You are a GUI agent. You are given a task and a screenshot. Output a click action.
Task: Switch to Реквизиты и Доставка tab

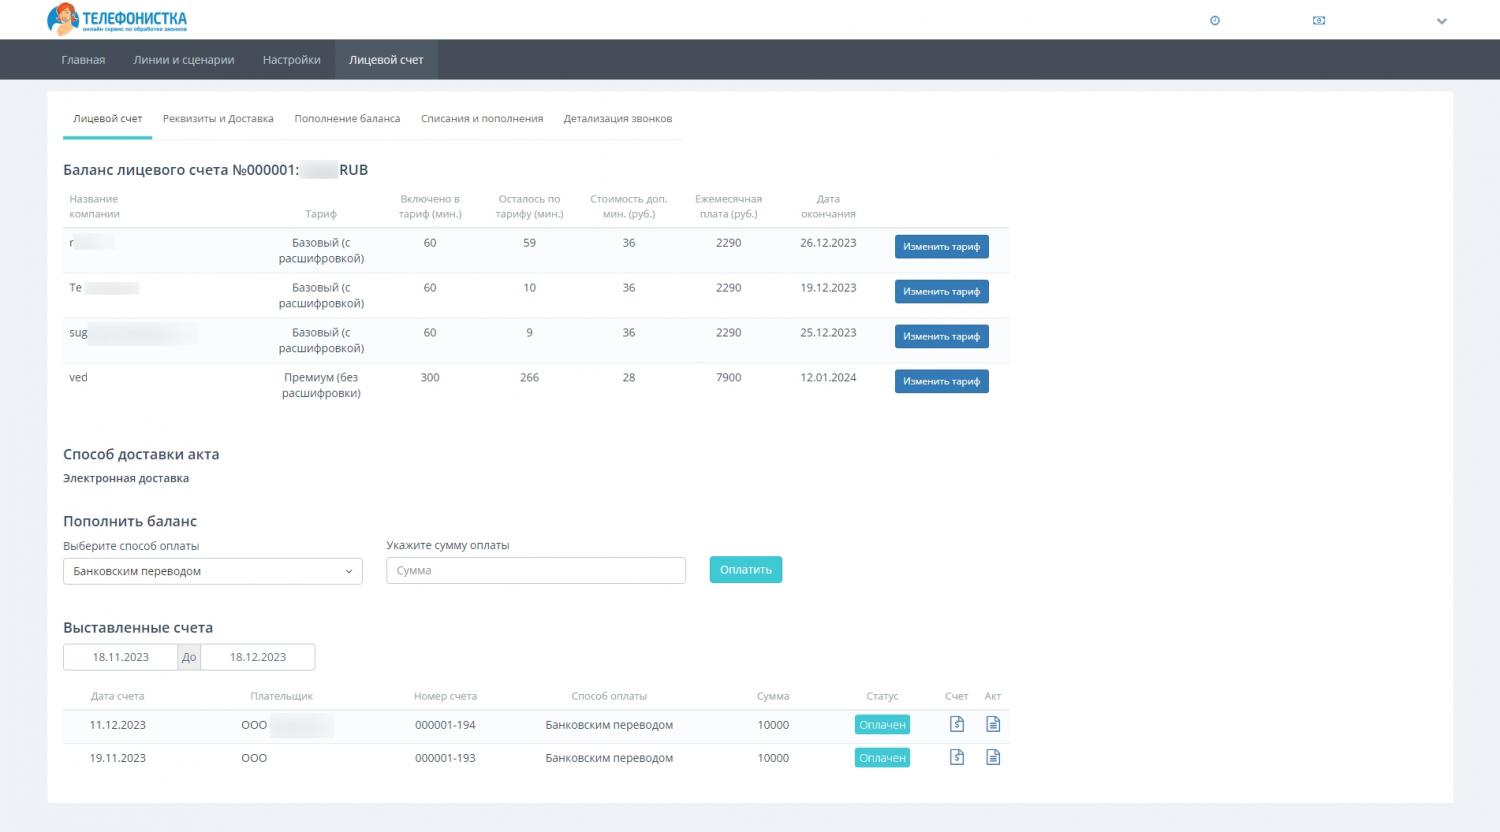click(218, 119)
